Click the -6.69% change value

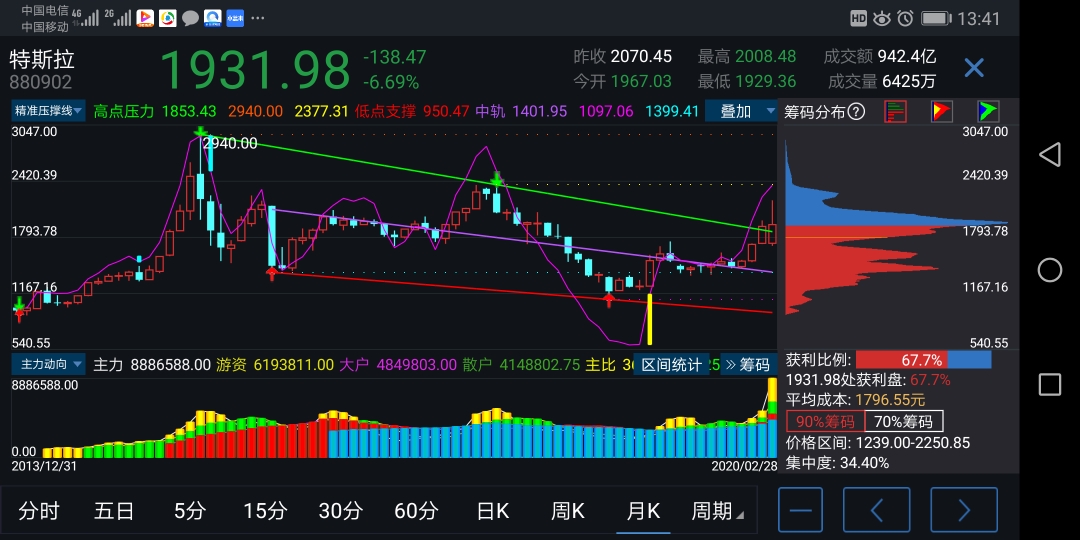coord(391,83)
